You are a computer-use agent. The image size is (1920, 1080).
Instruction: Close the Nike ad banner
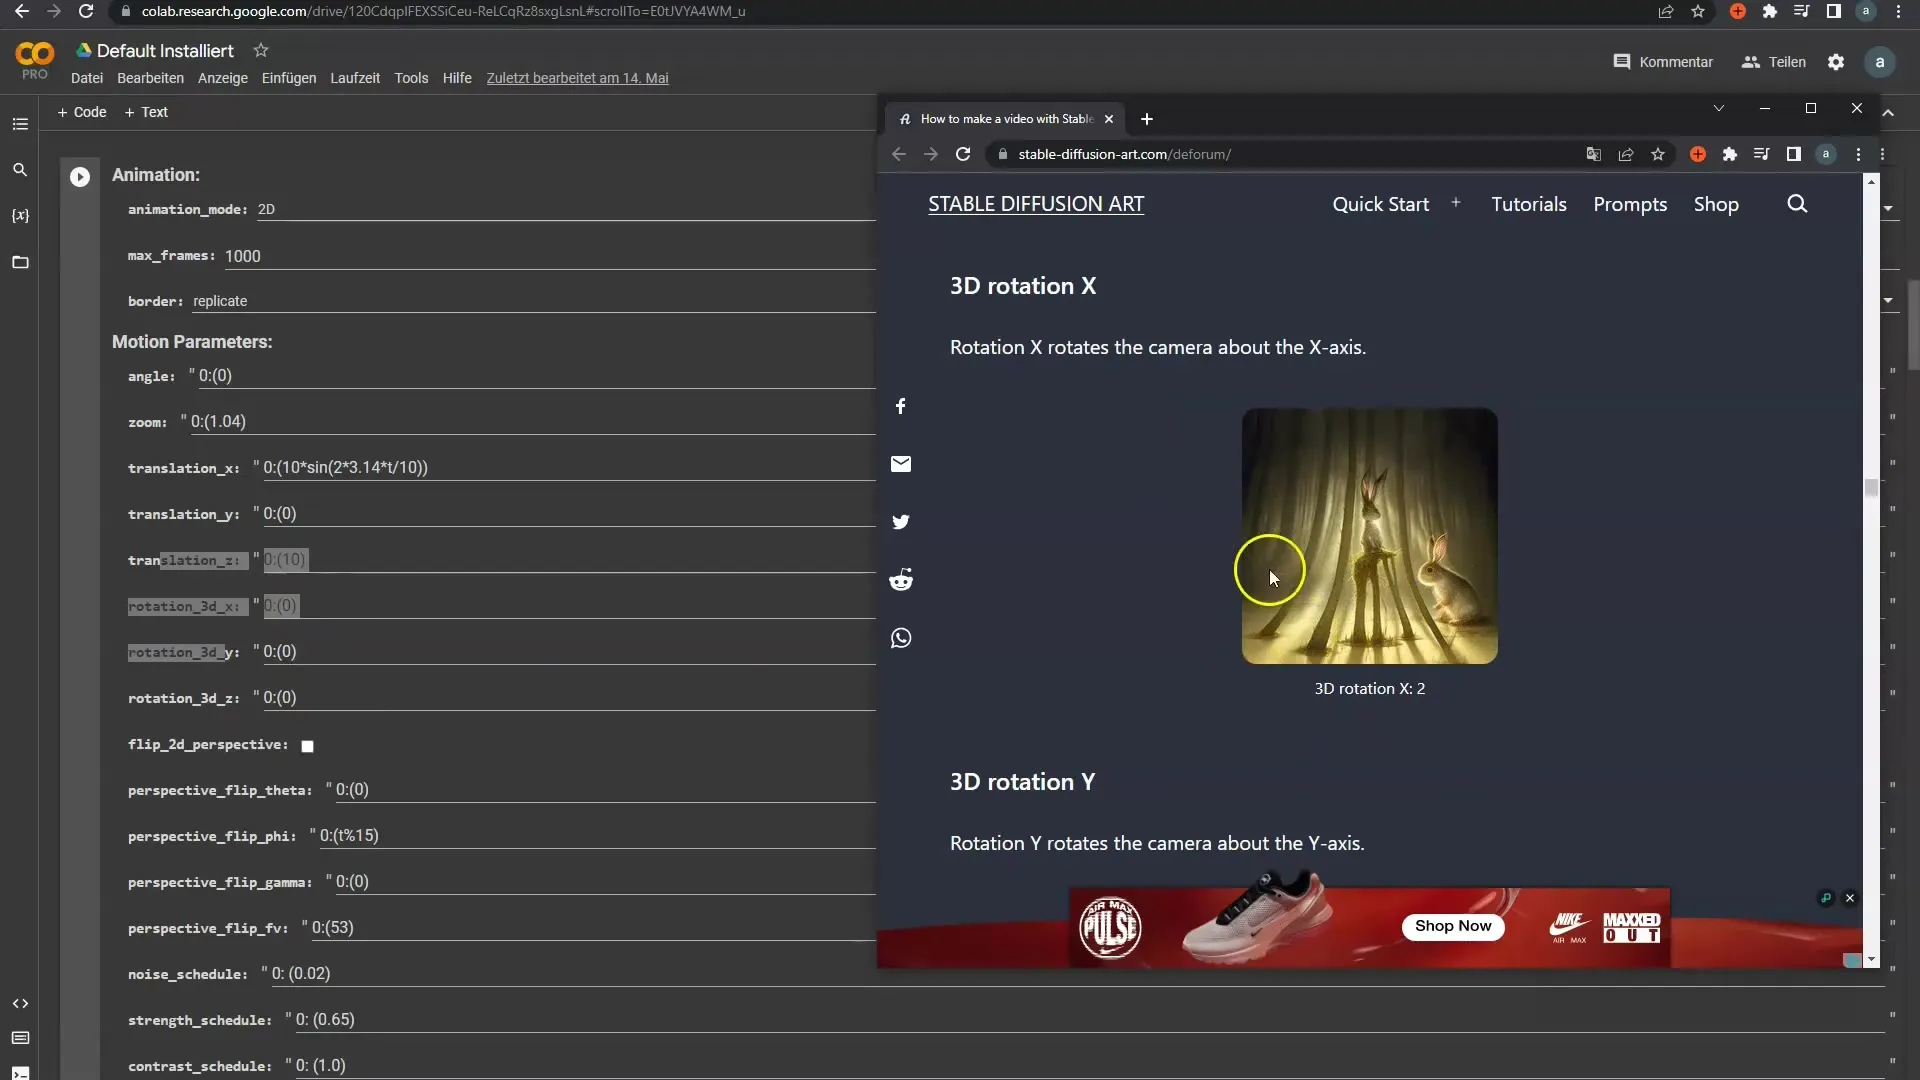tap(1850, 898)
